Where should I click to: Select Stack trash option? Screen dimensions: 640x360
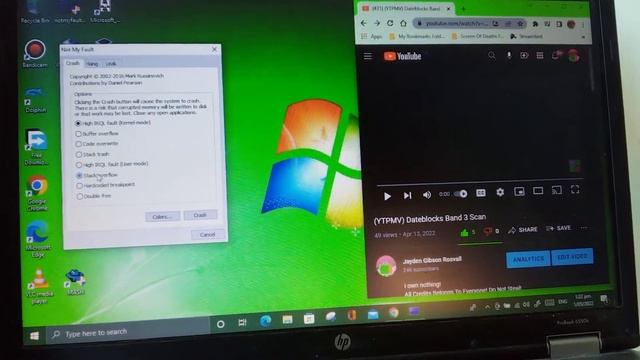pyautogui.click(x=93, y=154)
